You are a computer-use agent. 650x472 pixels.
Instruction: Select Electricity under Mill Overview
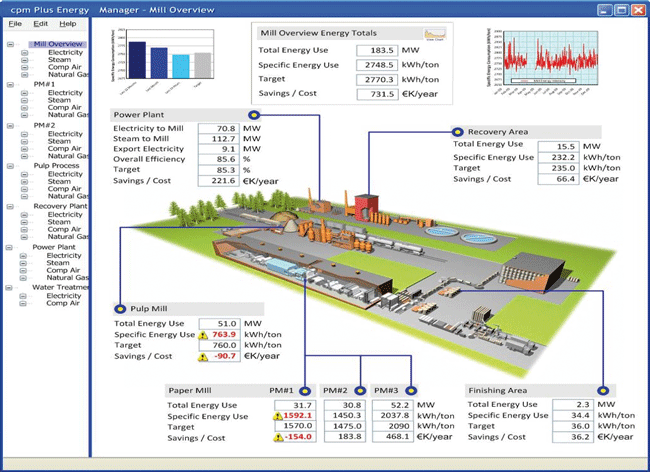tap(65, 52)
